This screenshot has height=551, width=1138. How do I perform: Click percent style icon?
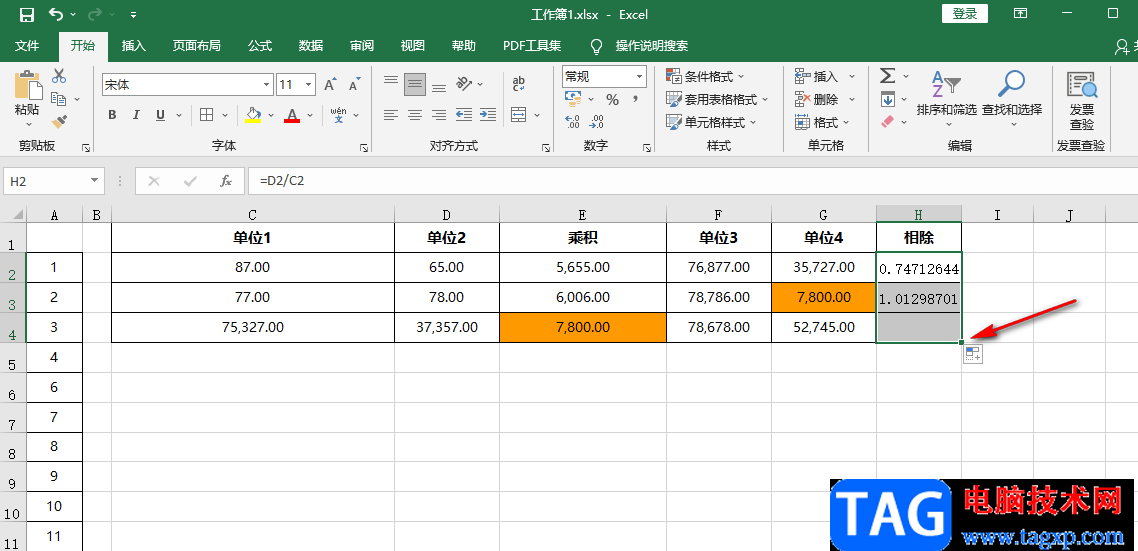(613, 99)
